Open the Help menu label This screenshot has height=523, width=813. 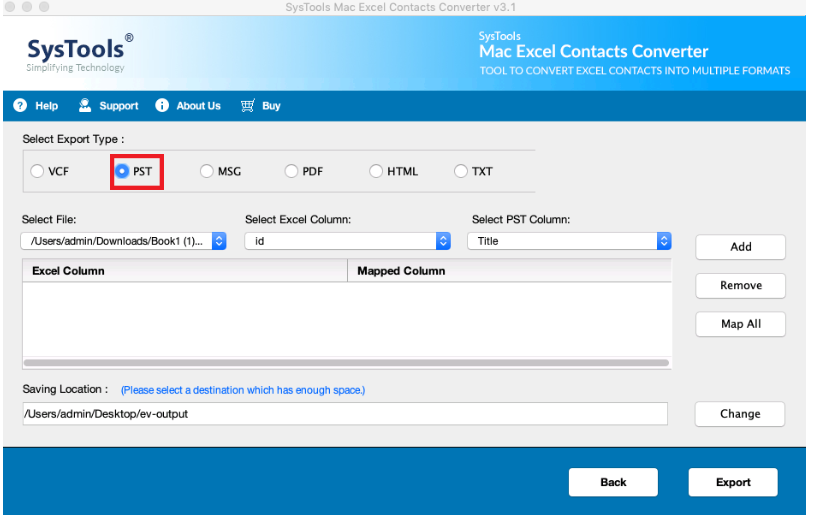point(47,106)
